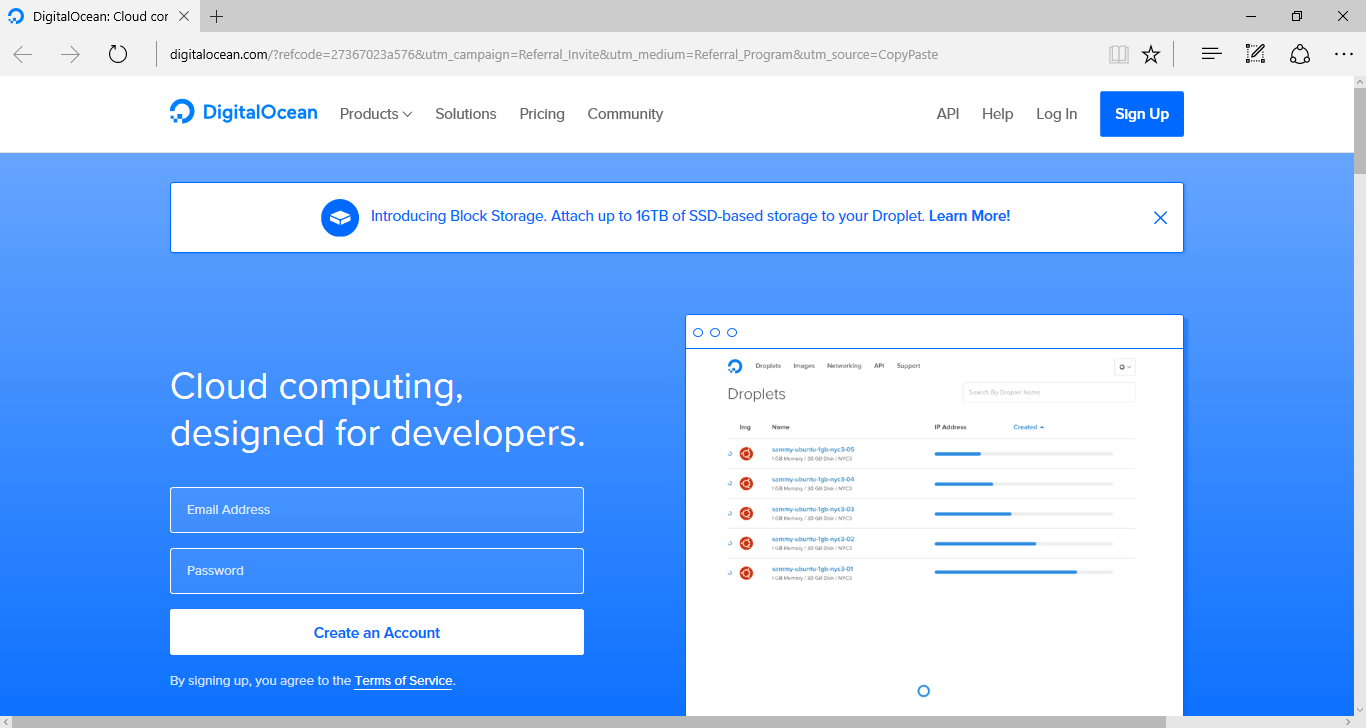Click the blue Sign Up button

[1142, 114]
